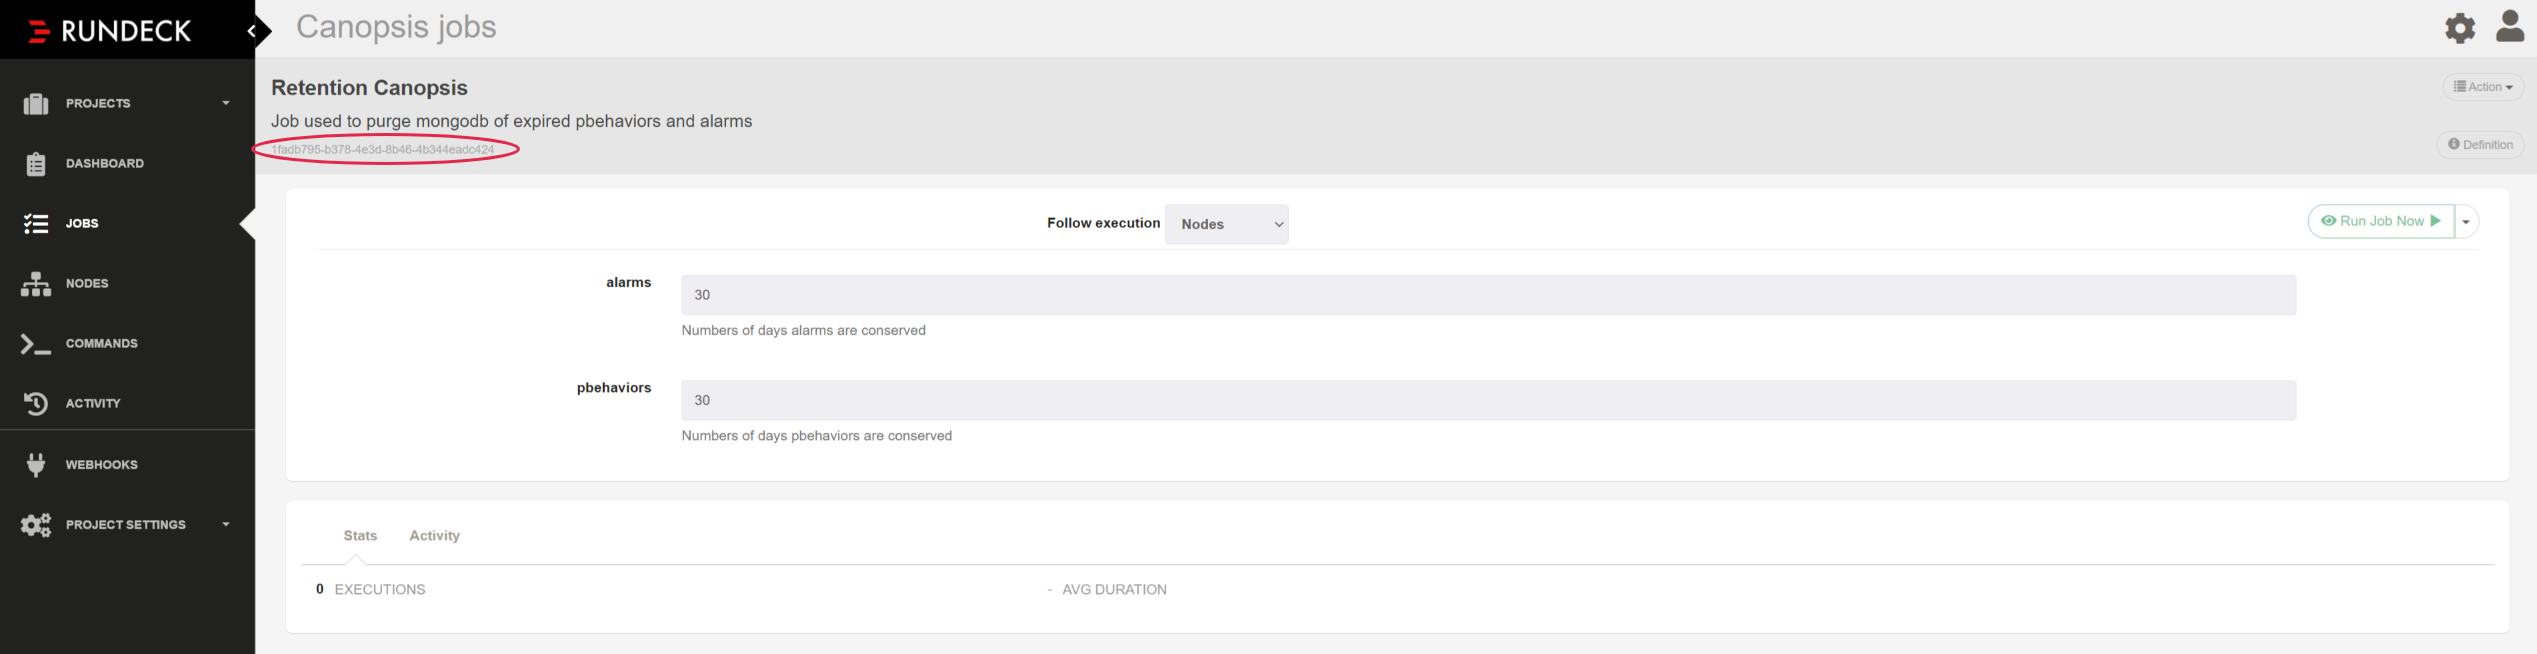
Task: Open the Follow execution Nodes dropdown
Action: 1226,224
